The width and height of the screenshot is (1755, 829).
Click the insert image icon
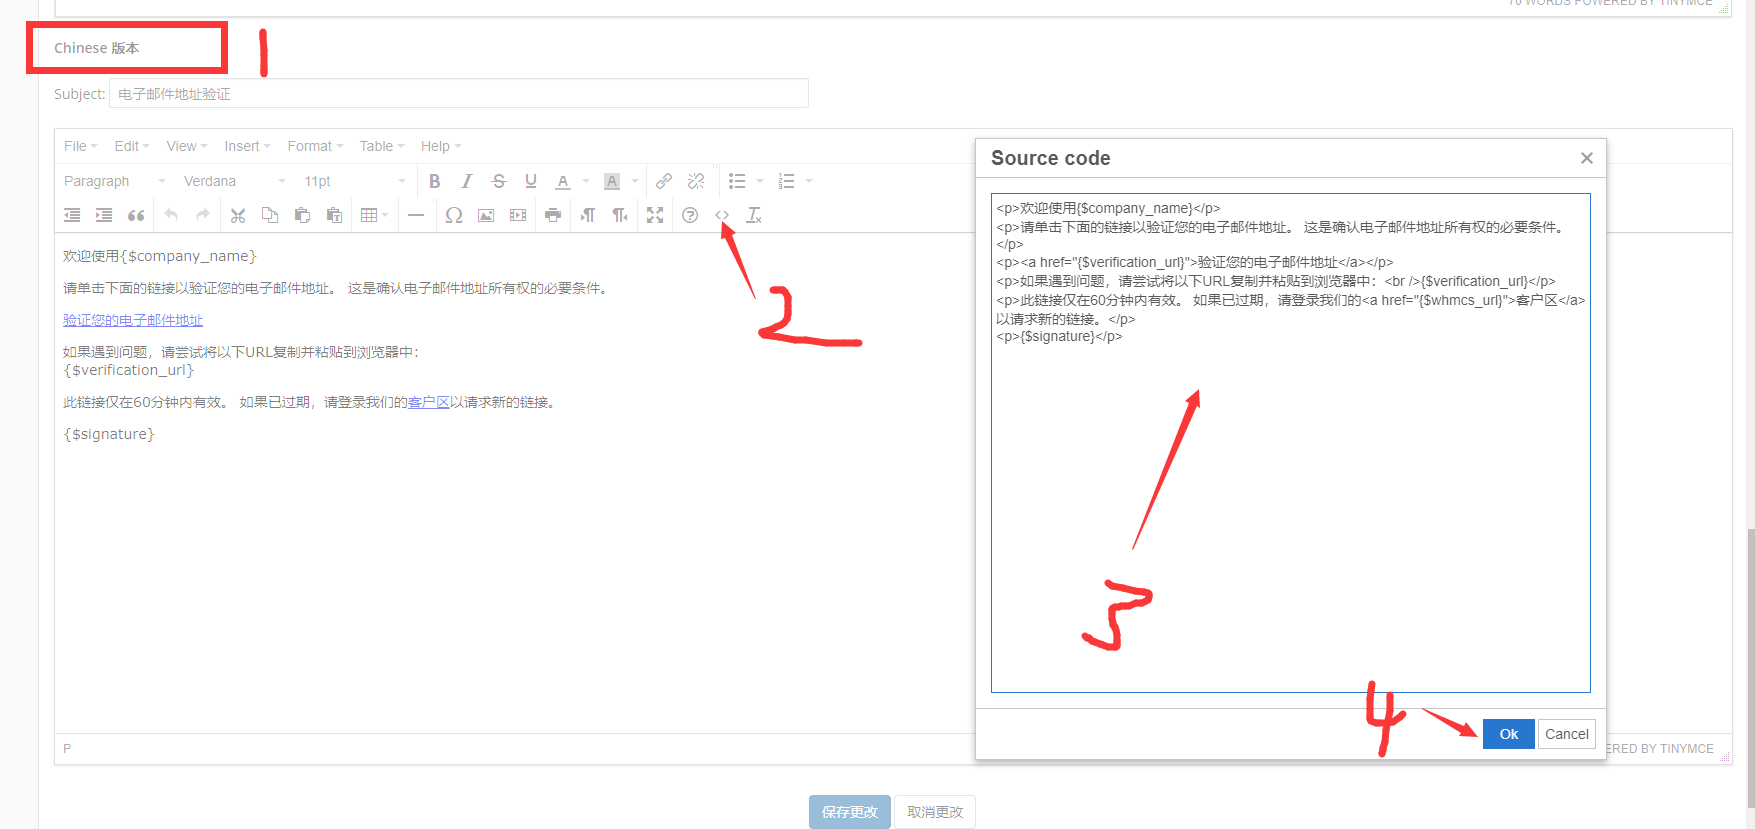[486, 215]
